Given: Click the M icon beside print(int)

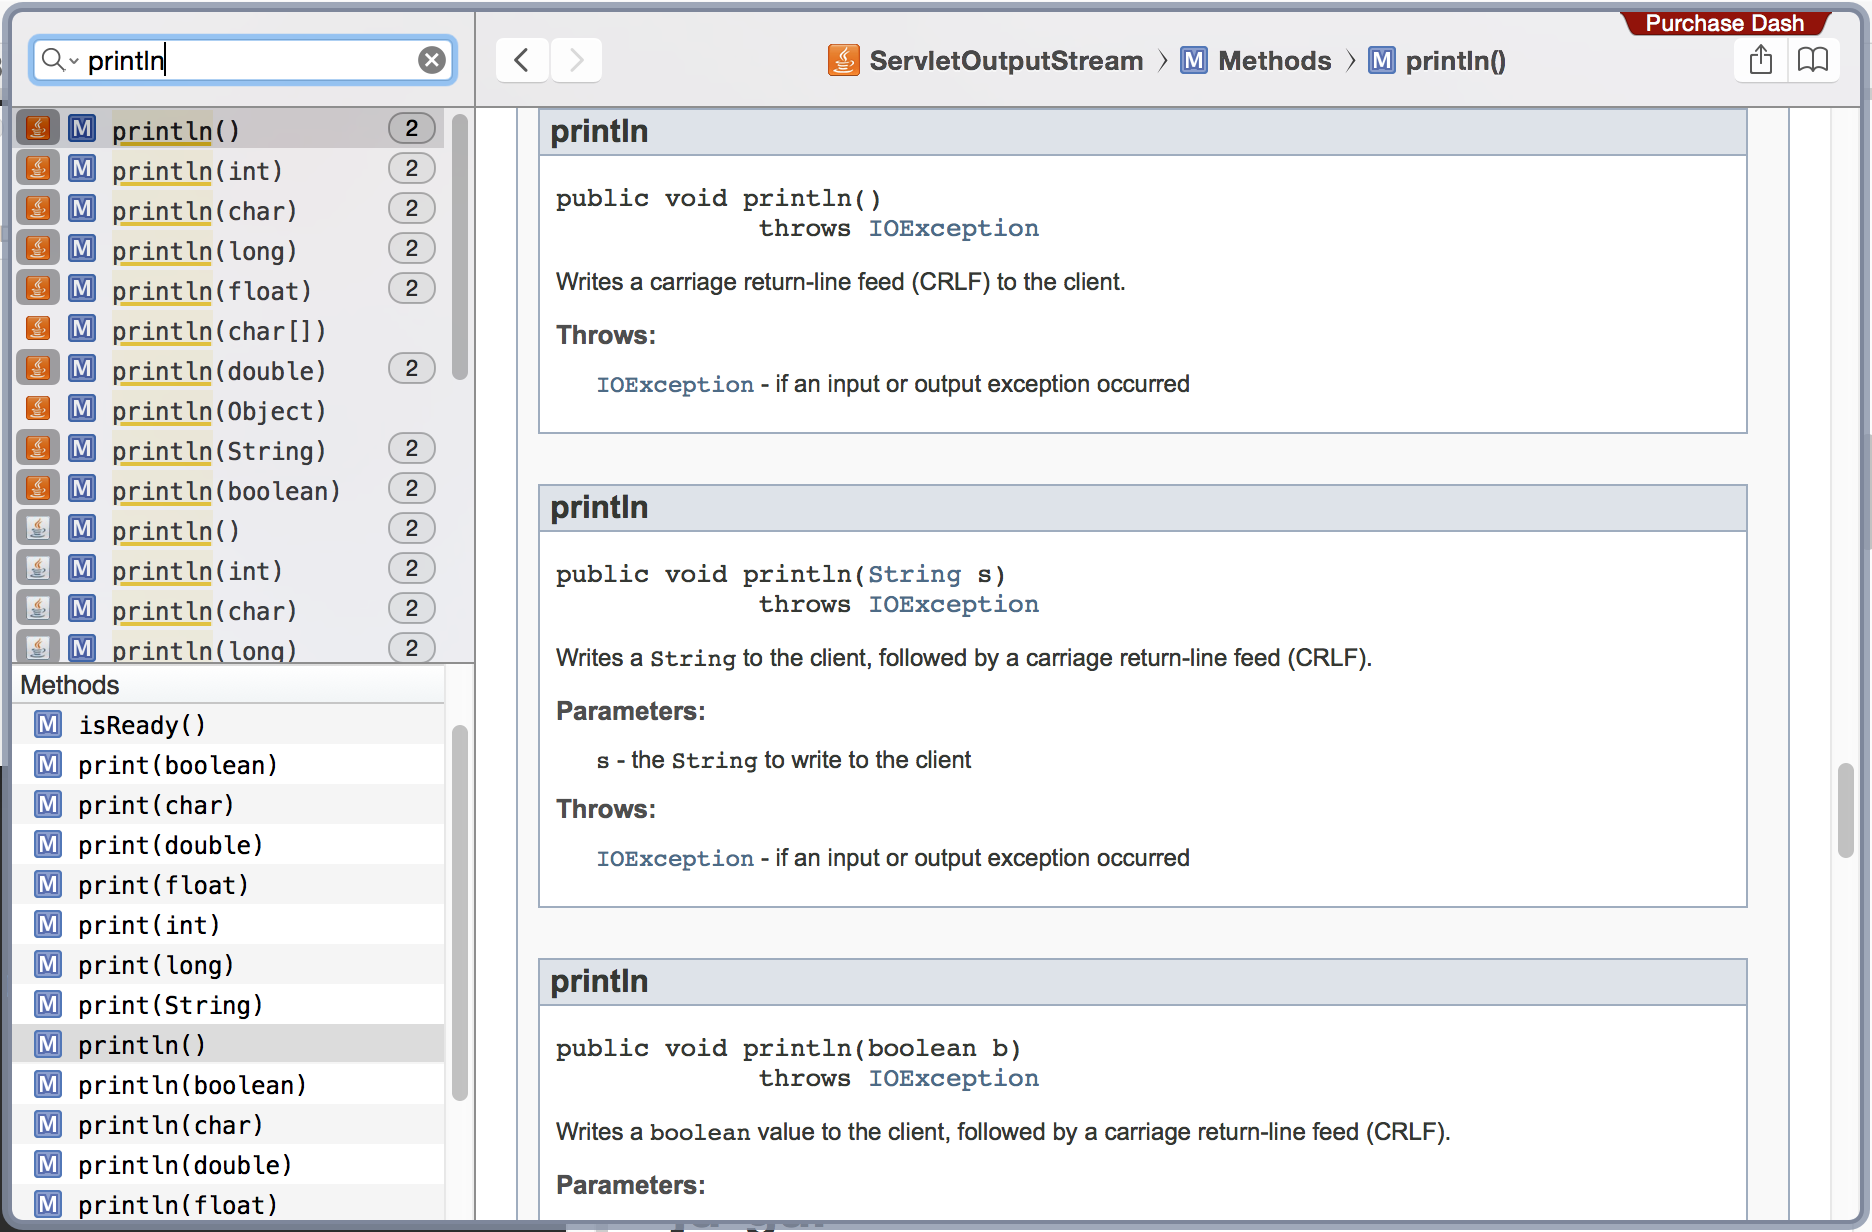Looking at the screenshot, I should (x=48, y=924).
